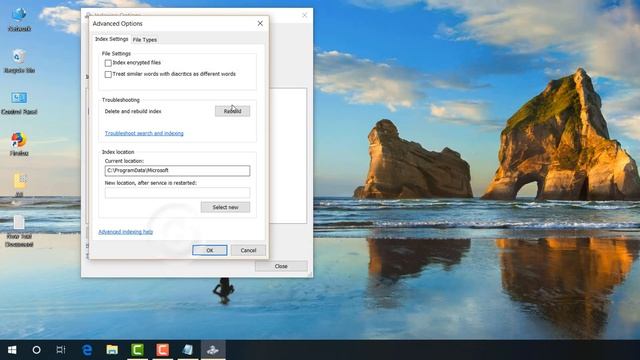
Task: Open the Windows Start menu
Action: [x=12, y=350]
